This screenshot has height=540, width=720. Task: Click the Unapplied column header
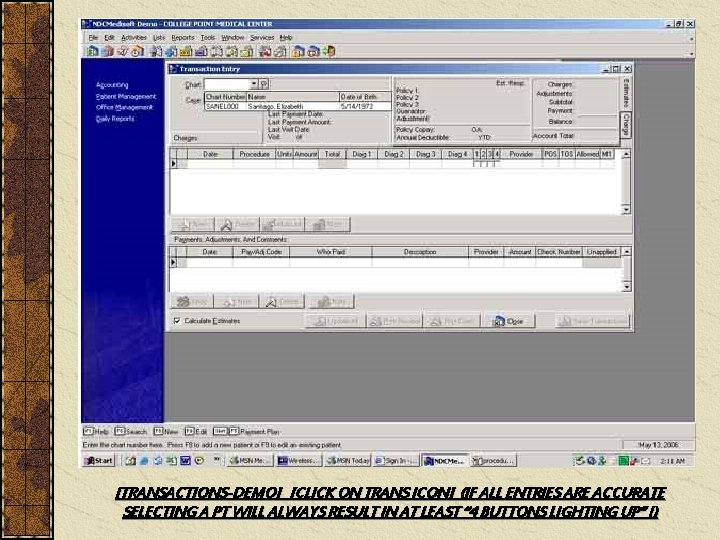click(601, 252)
